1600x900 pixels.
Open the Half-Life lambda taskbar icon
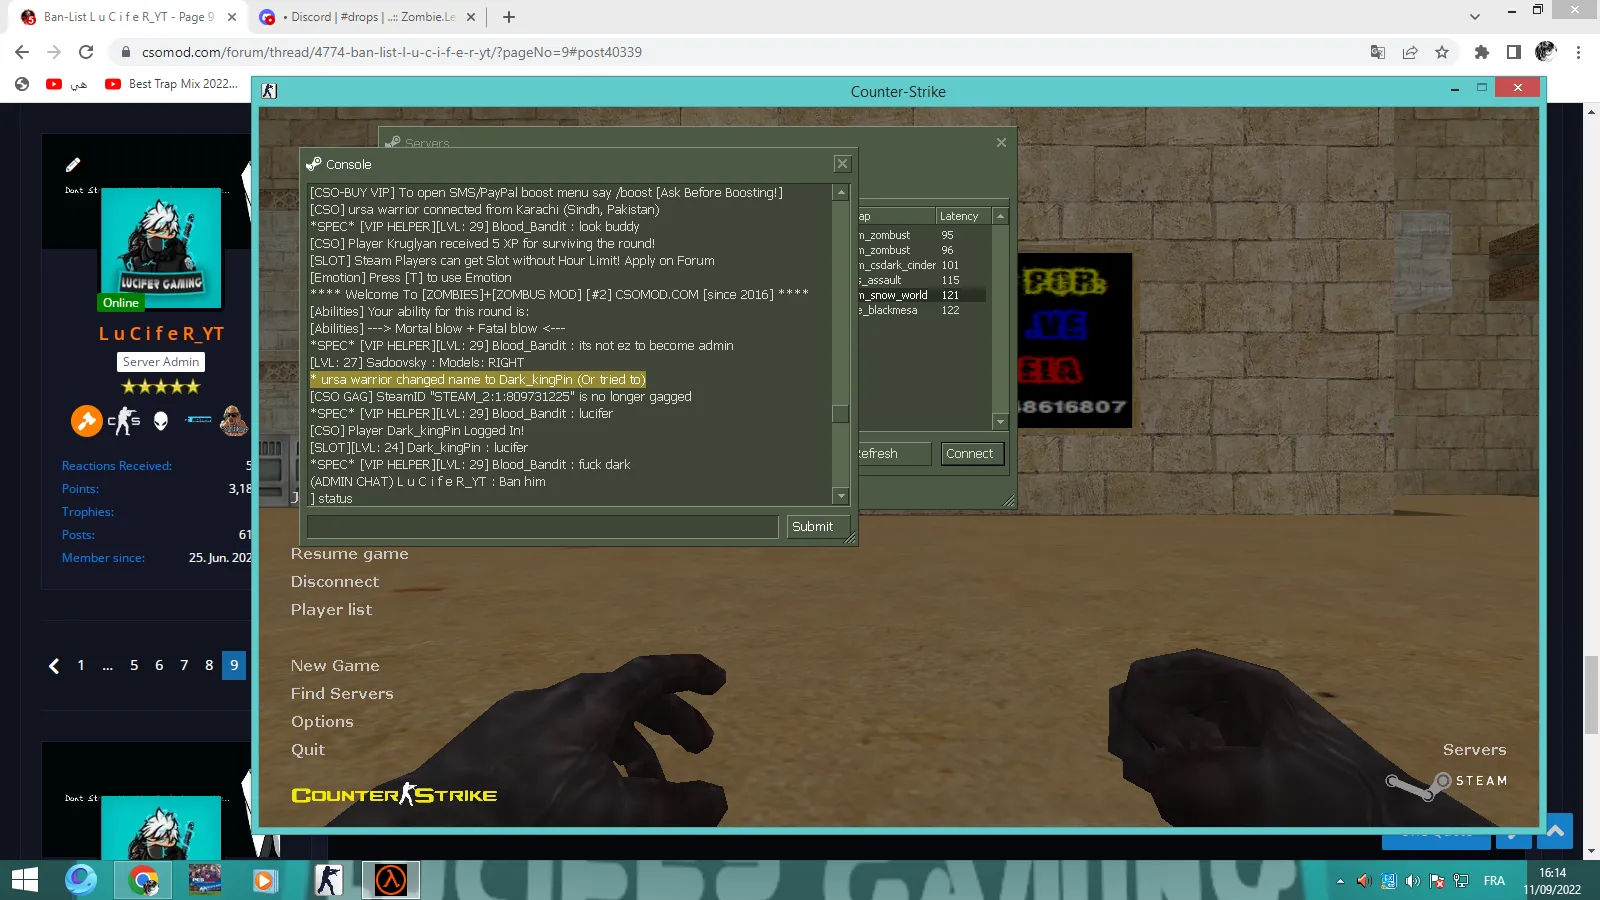(x=391, y=880)
